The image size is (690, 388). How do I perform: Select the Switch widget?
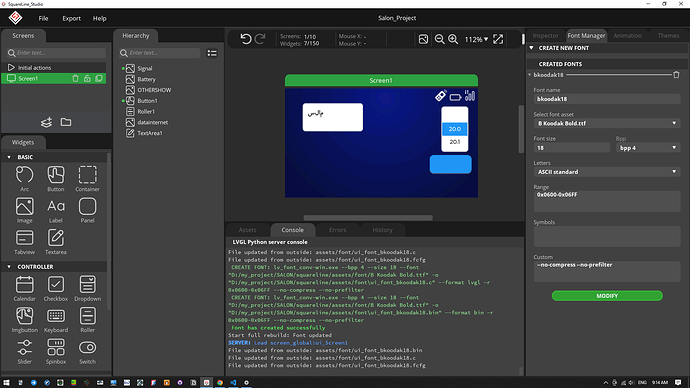[x=87, y=351]
